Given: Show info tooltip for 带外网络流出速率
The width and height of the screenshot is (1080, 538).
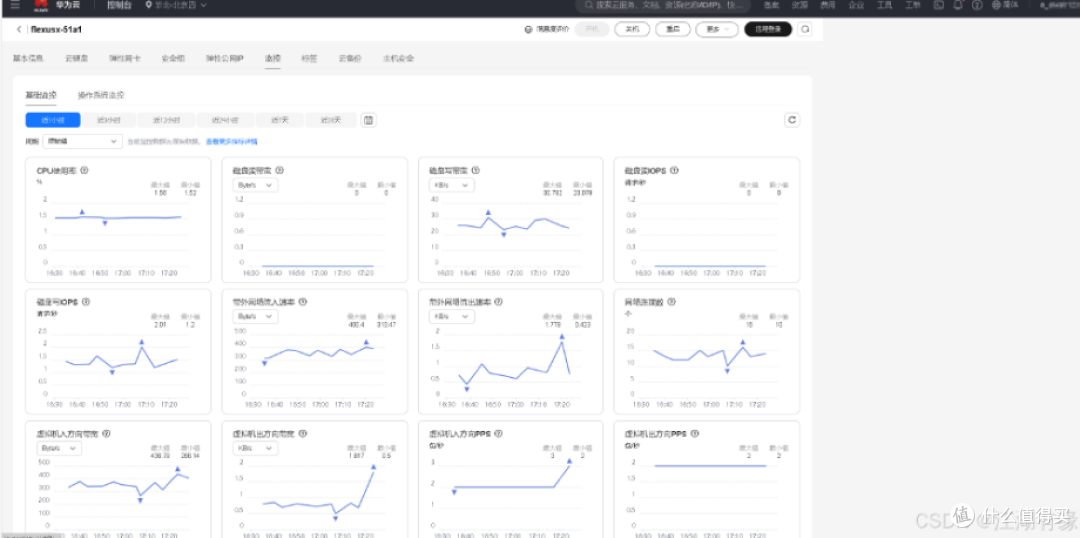Looking at the screenshot, I should click(499, 302).
